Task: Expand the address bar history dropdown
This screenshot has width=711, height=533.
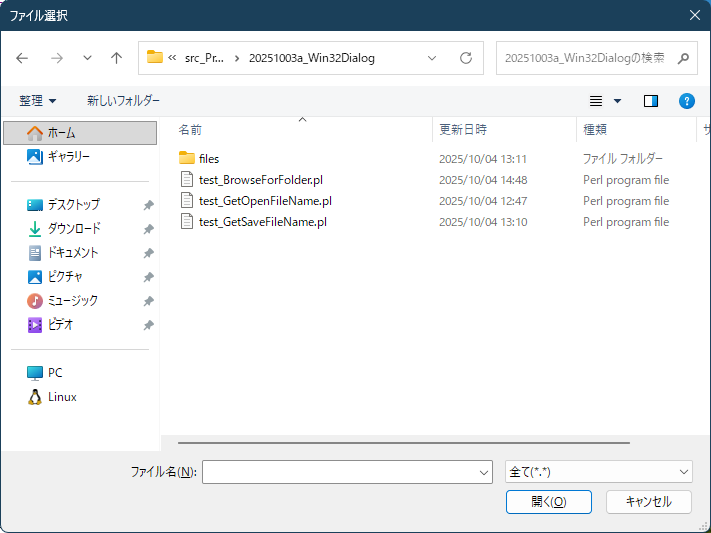Action: (x=432, y=58)
